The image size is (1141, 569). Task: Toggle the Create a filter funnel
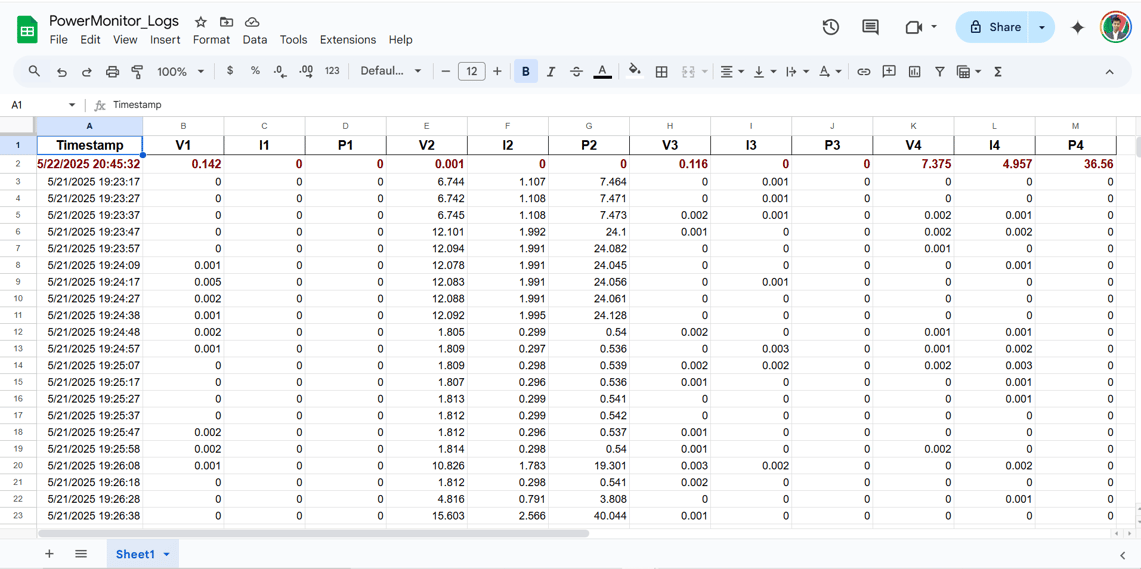(939, 71)
